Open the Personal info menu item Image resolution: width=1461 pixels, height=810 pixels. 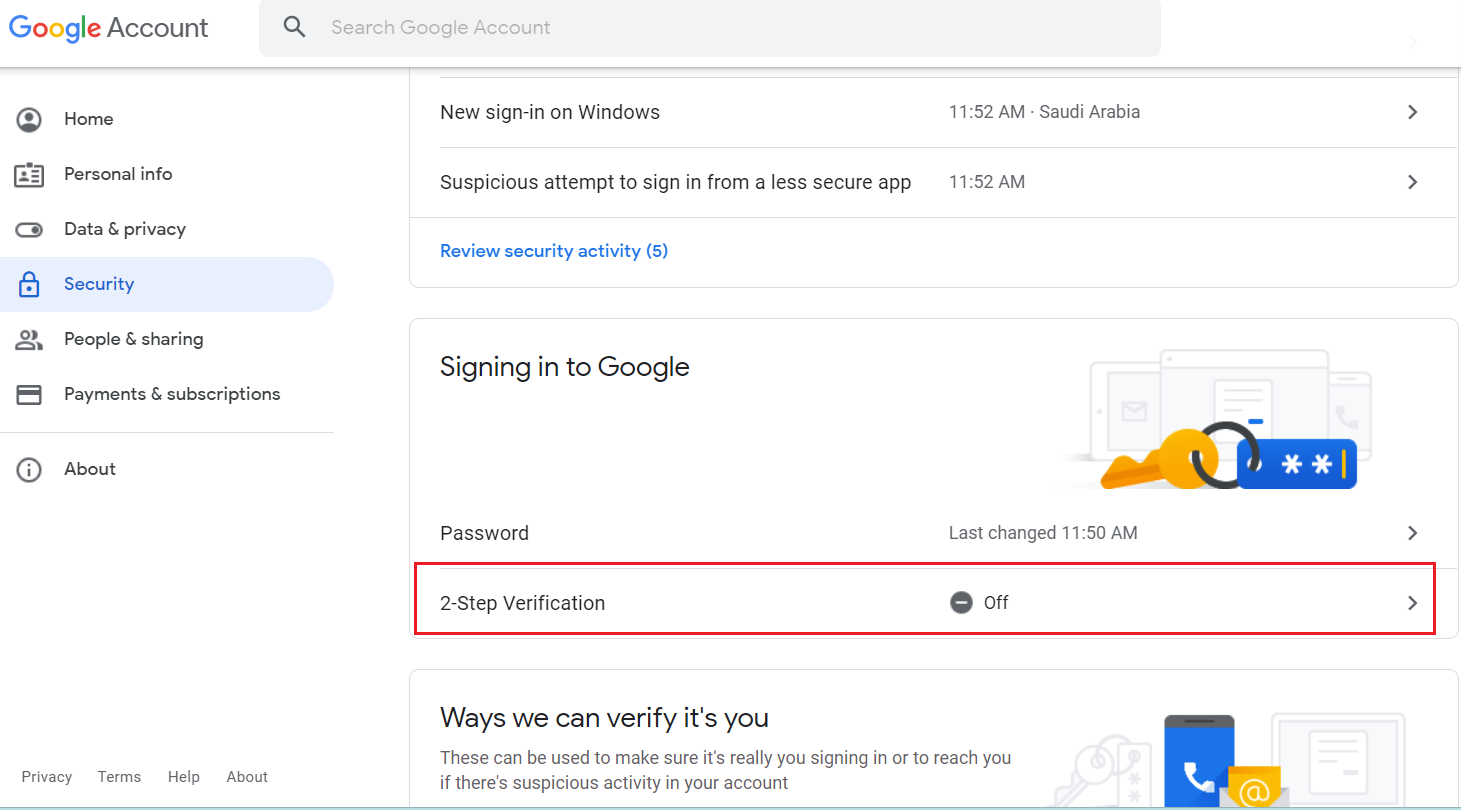point(118,174)
